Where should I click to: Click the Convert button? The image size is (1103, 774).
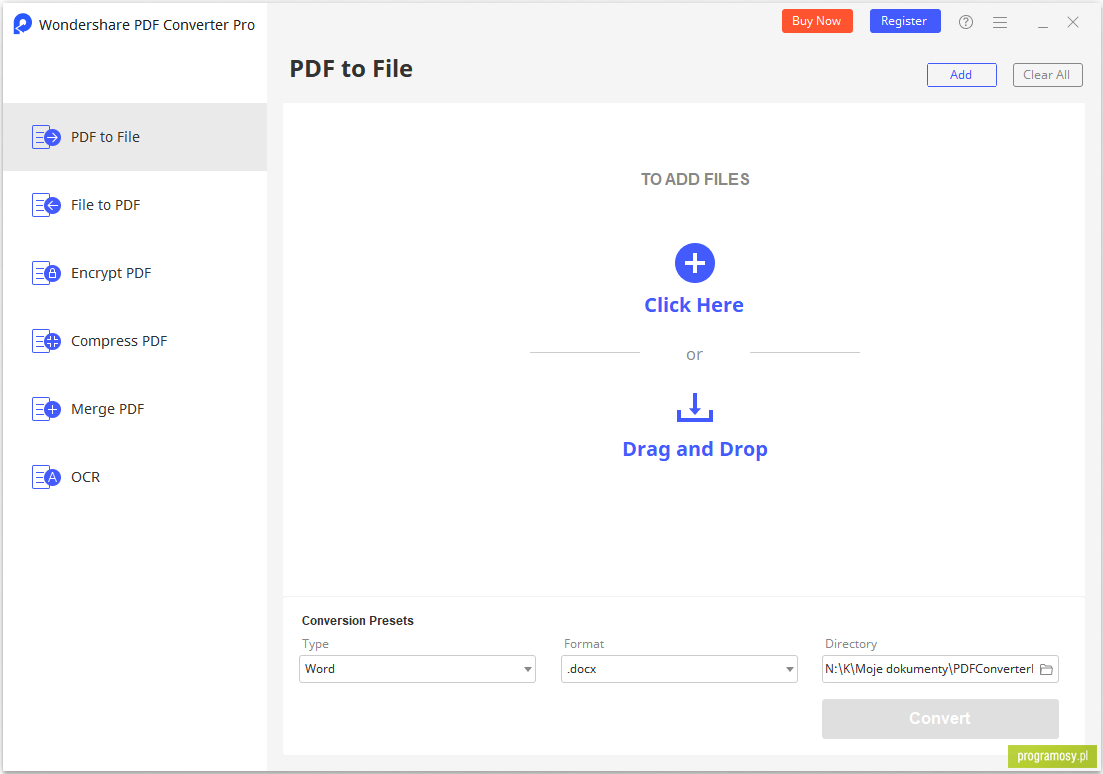940,718
